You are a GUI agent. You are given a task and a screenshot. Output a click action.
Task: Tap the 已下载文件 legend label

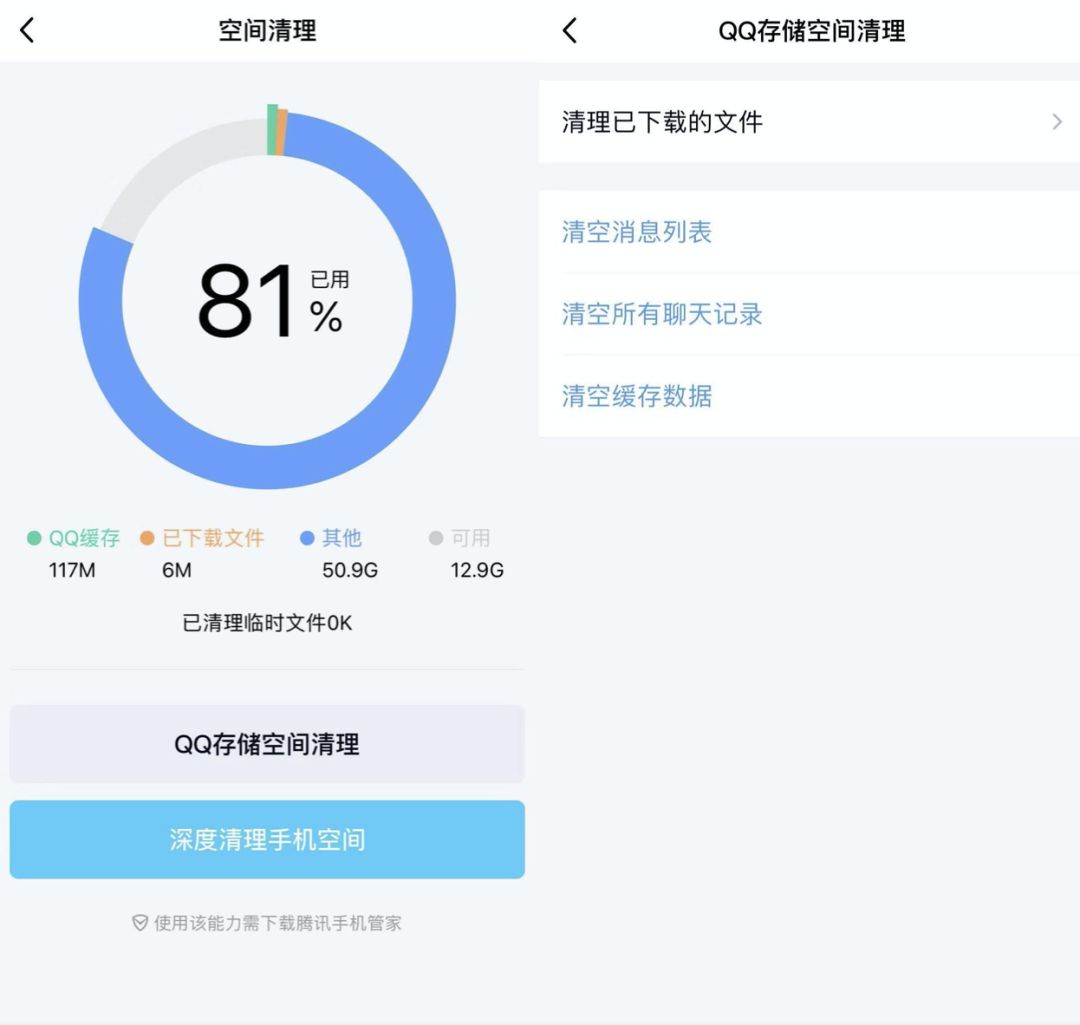(213, 538)
